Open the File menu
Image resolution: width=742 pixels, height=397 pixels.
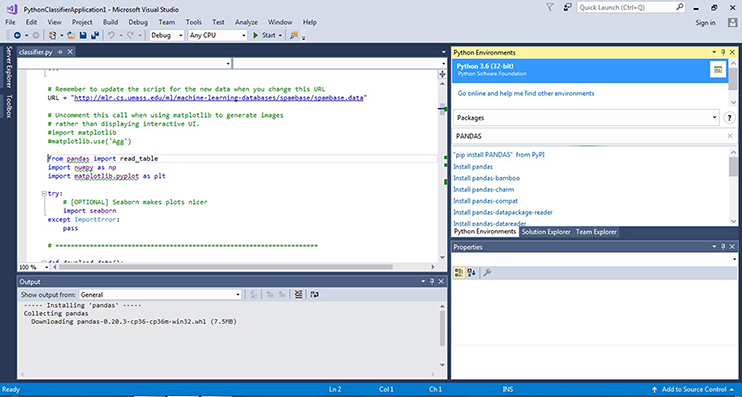coord(10,22)
